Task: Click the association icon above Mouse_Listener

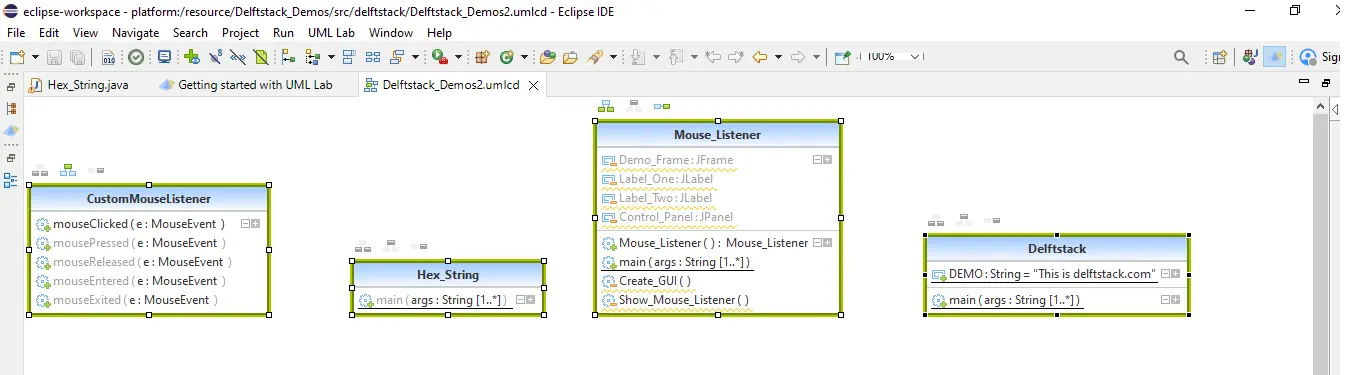Action: 661,105
